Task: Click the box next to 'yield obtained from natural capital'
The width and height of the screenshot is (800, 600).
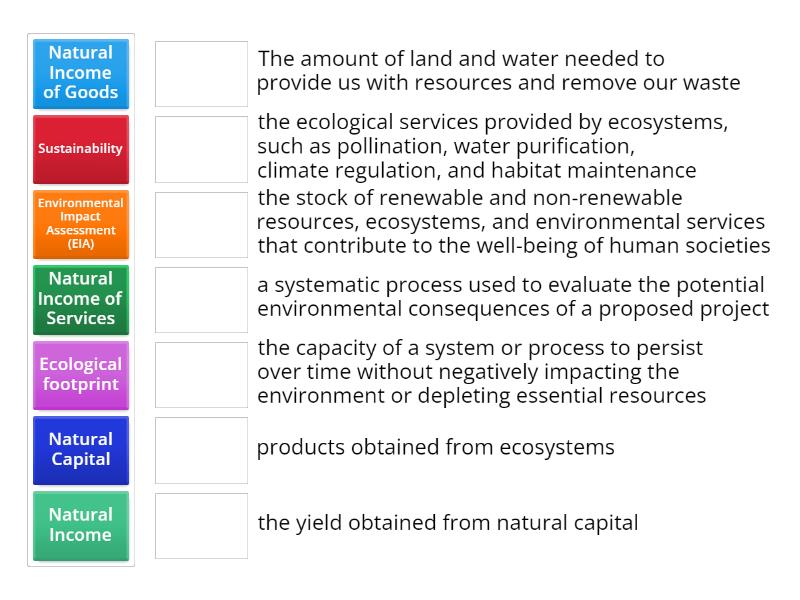Action: click(x=200, y=524)
